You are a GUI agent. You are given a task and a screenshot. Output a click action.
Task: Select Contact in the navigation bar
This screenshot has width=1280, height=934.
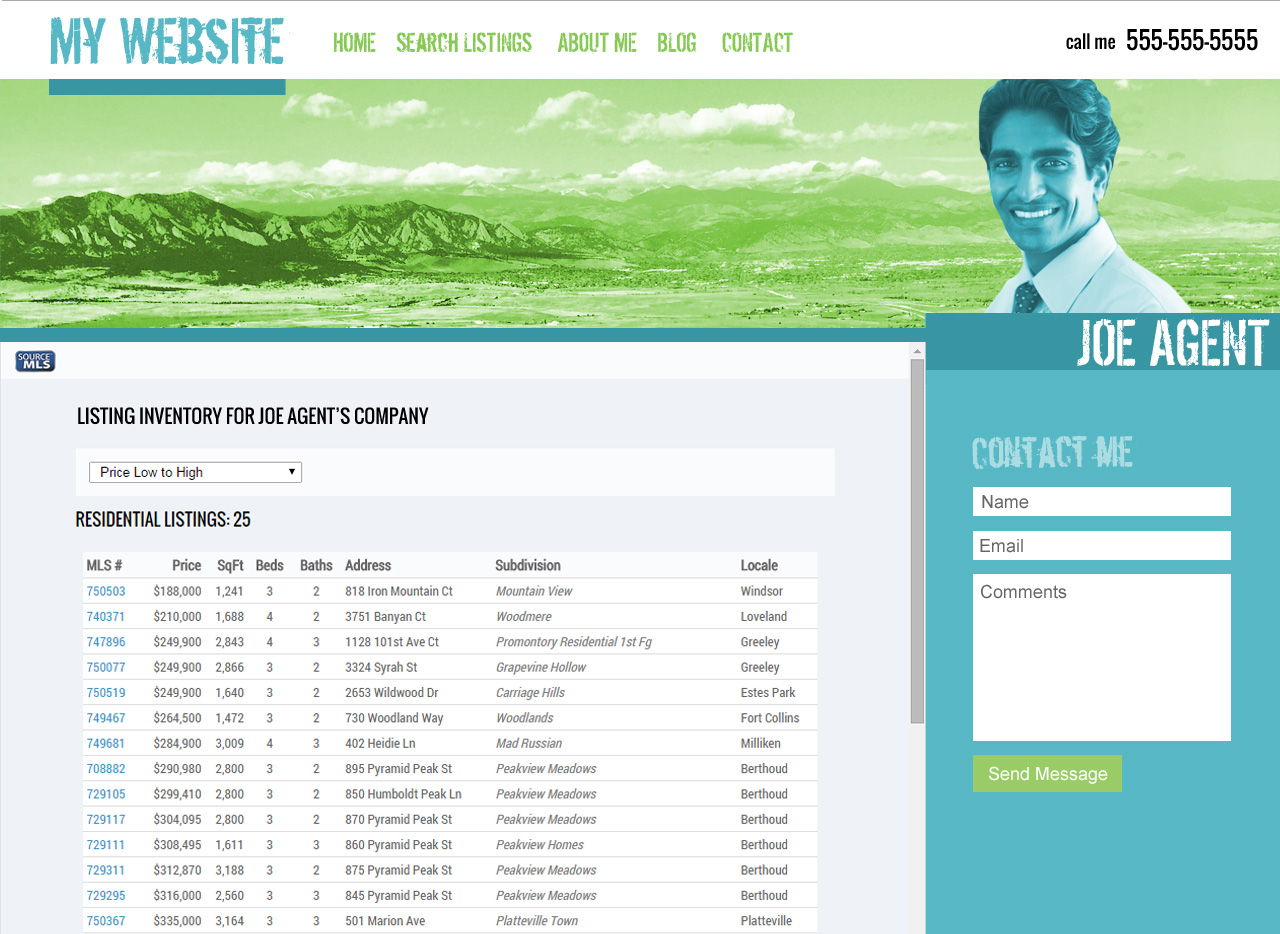757,43
